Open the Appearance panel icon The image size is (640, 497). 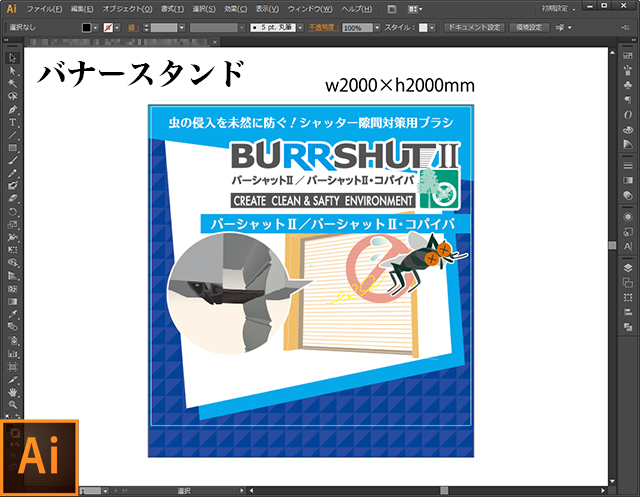click(x=628, y=217)
